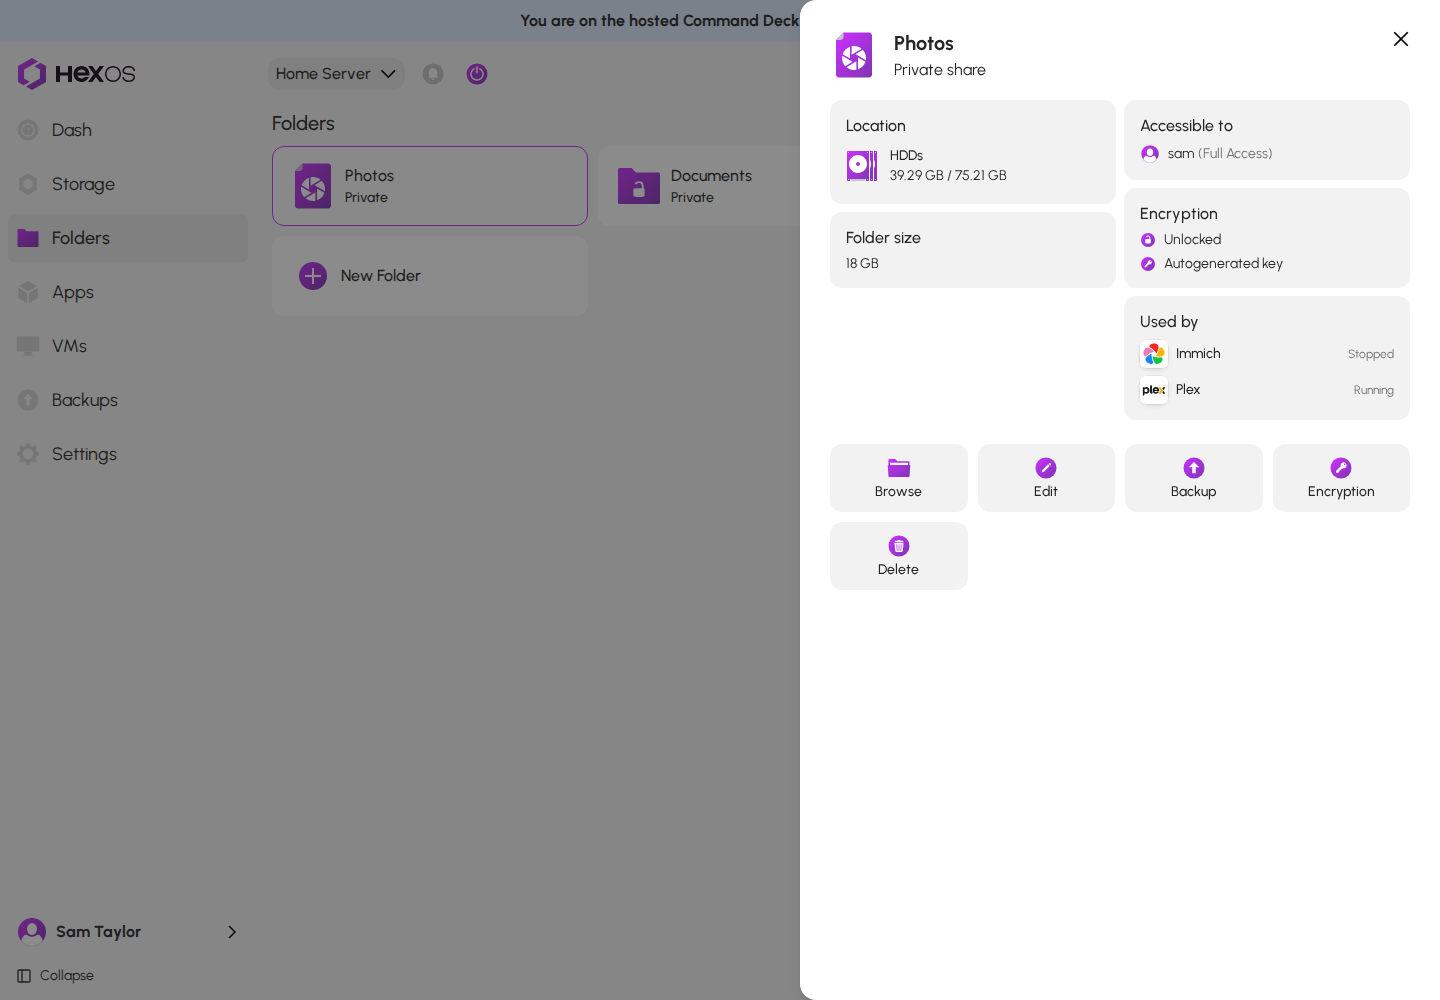This screenshot has height=1000, width=1440.
Task: Click the Unlocked lock status icon
Action: 1148,240
